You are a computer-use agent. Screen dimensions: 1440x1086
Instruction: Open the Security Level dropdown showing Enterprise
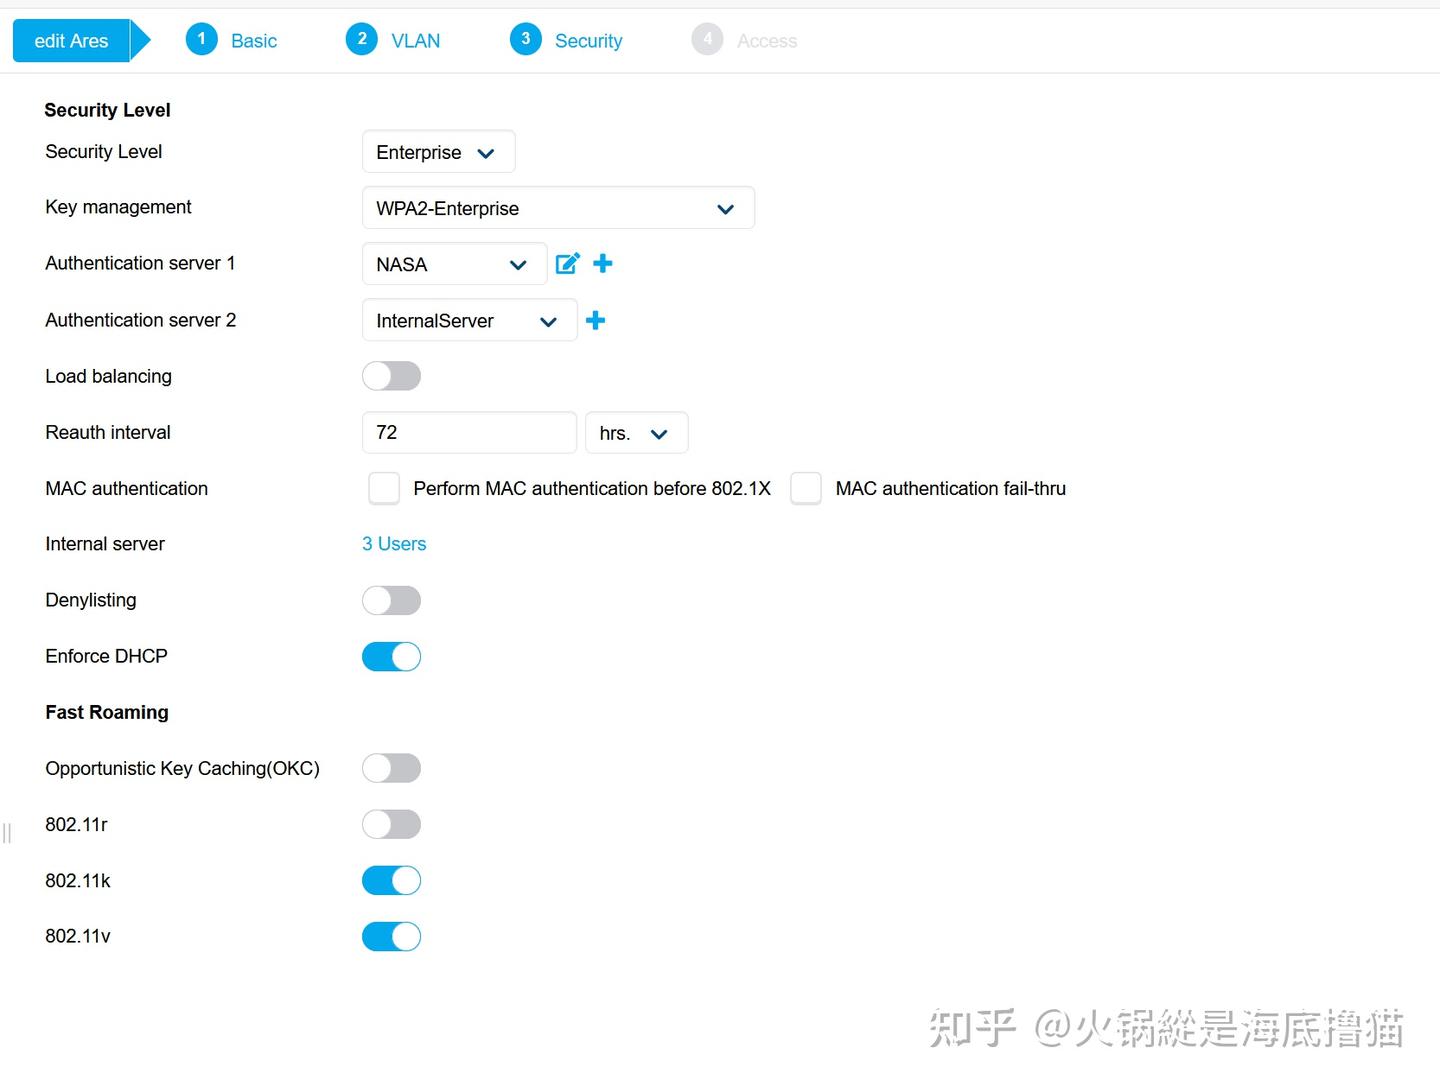pos(438,152)
